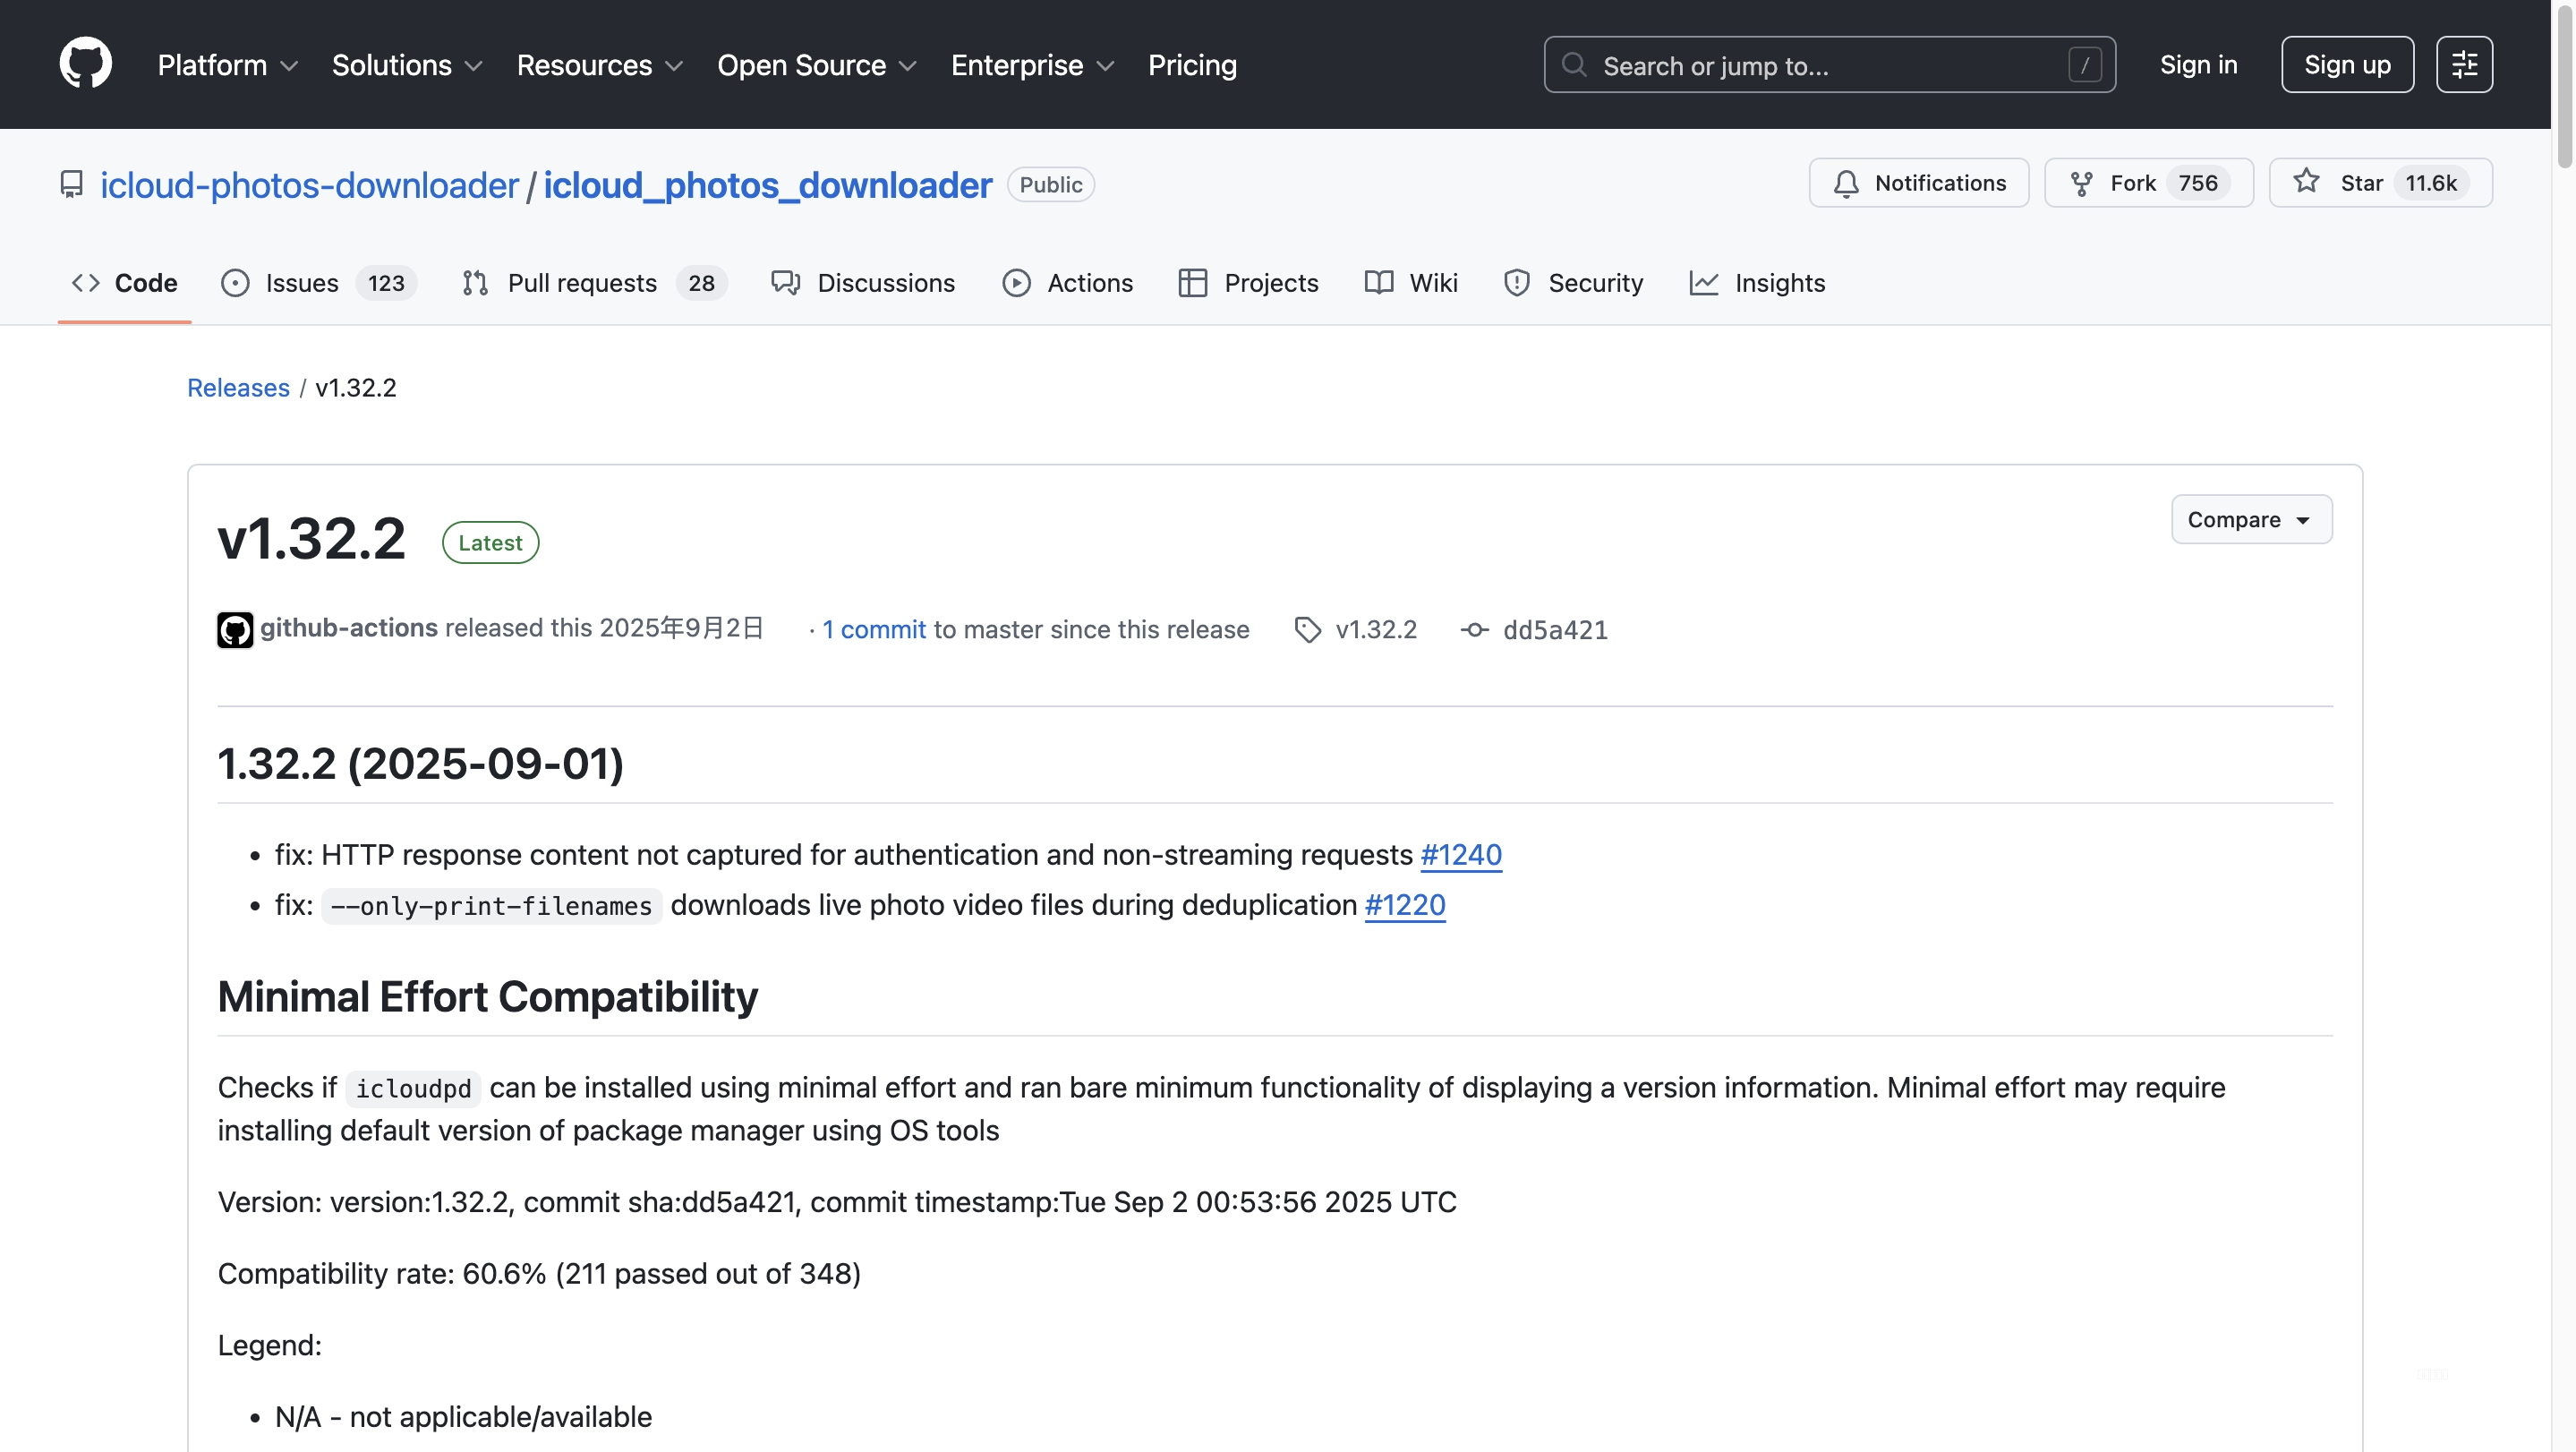Open the Actions tab
Screen dimensions: 2576x1452
point(1068,283)
